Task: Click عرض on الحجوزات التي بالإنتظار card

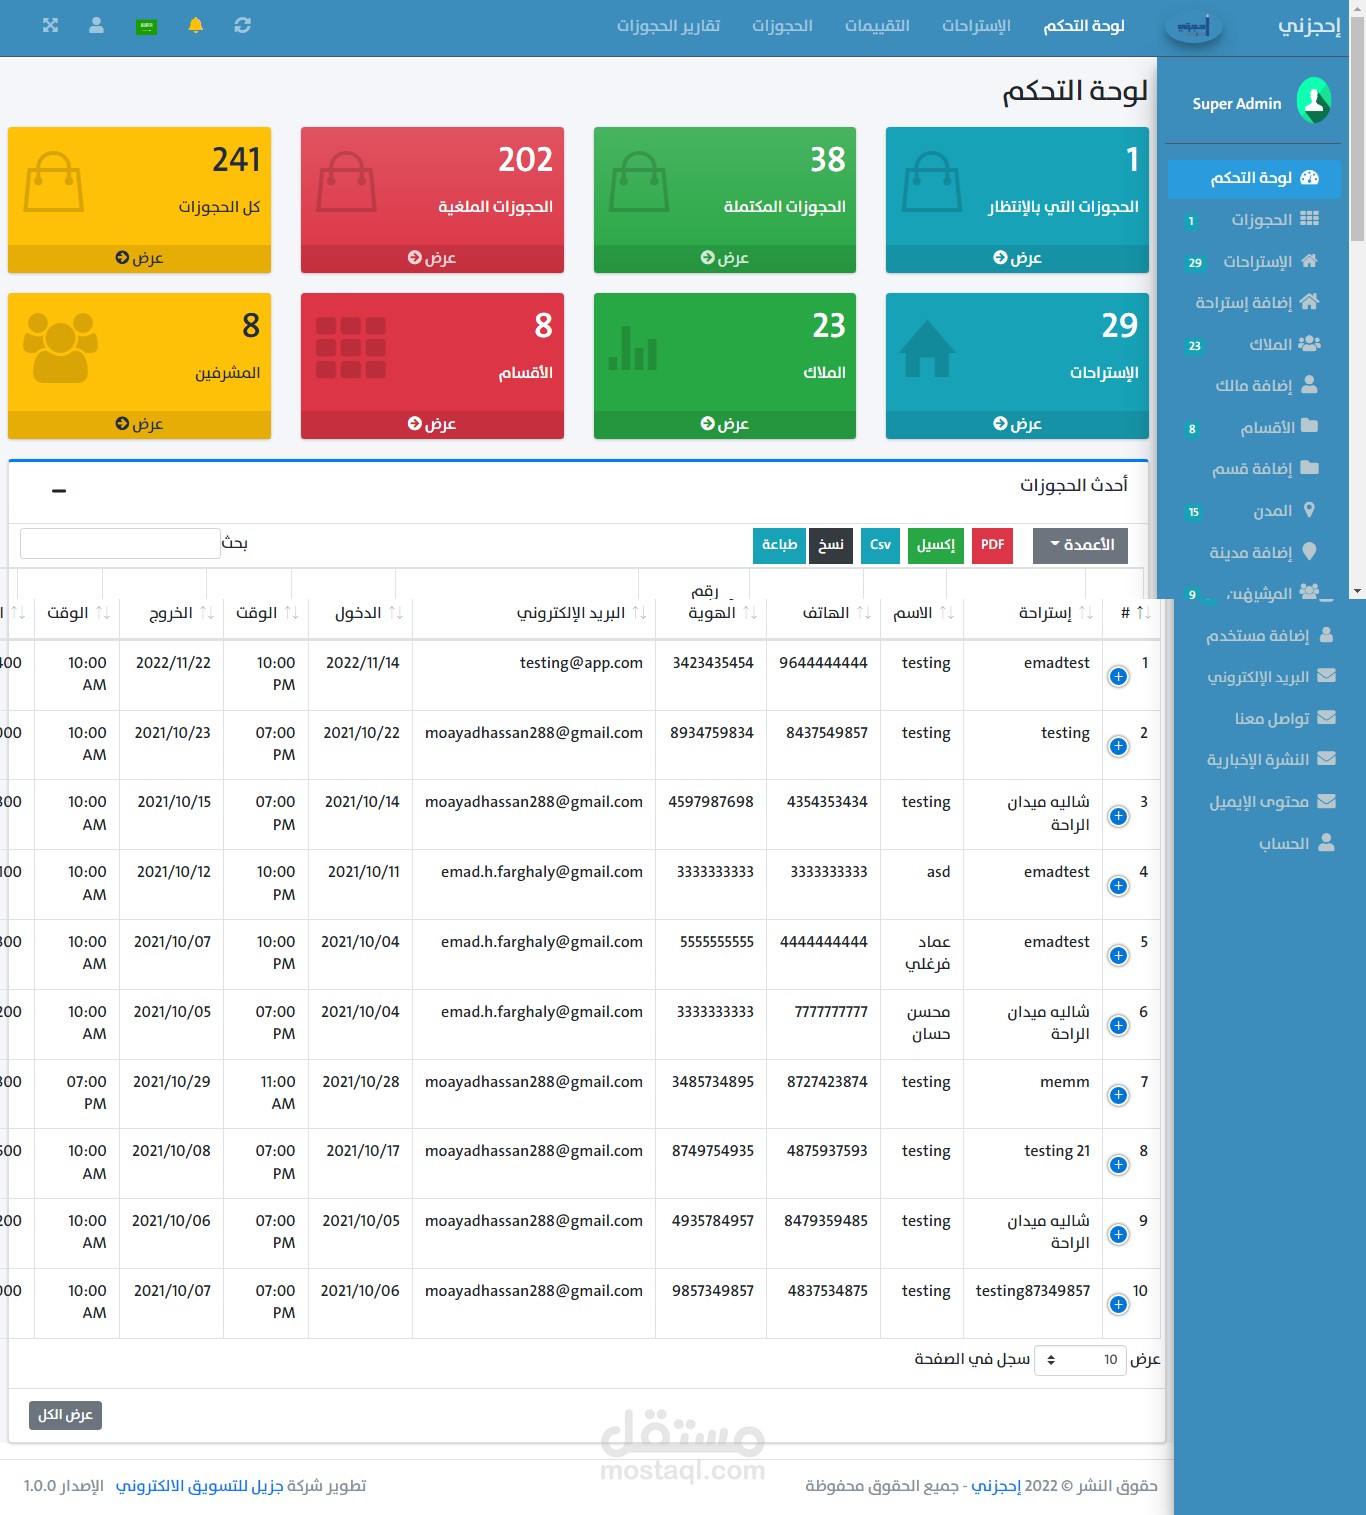Action: (x=1017, y=258)
